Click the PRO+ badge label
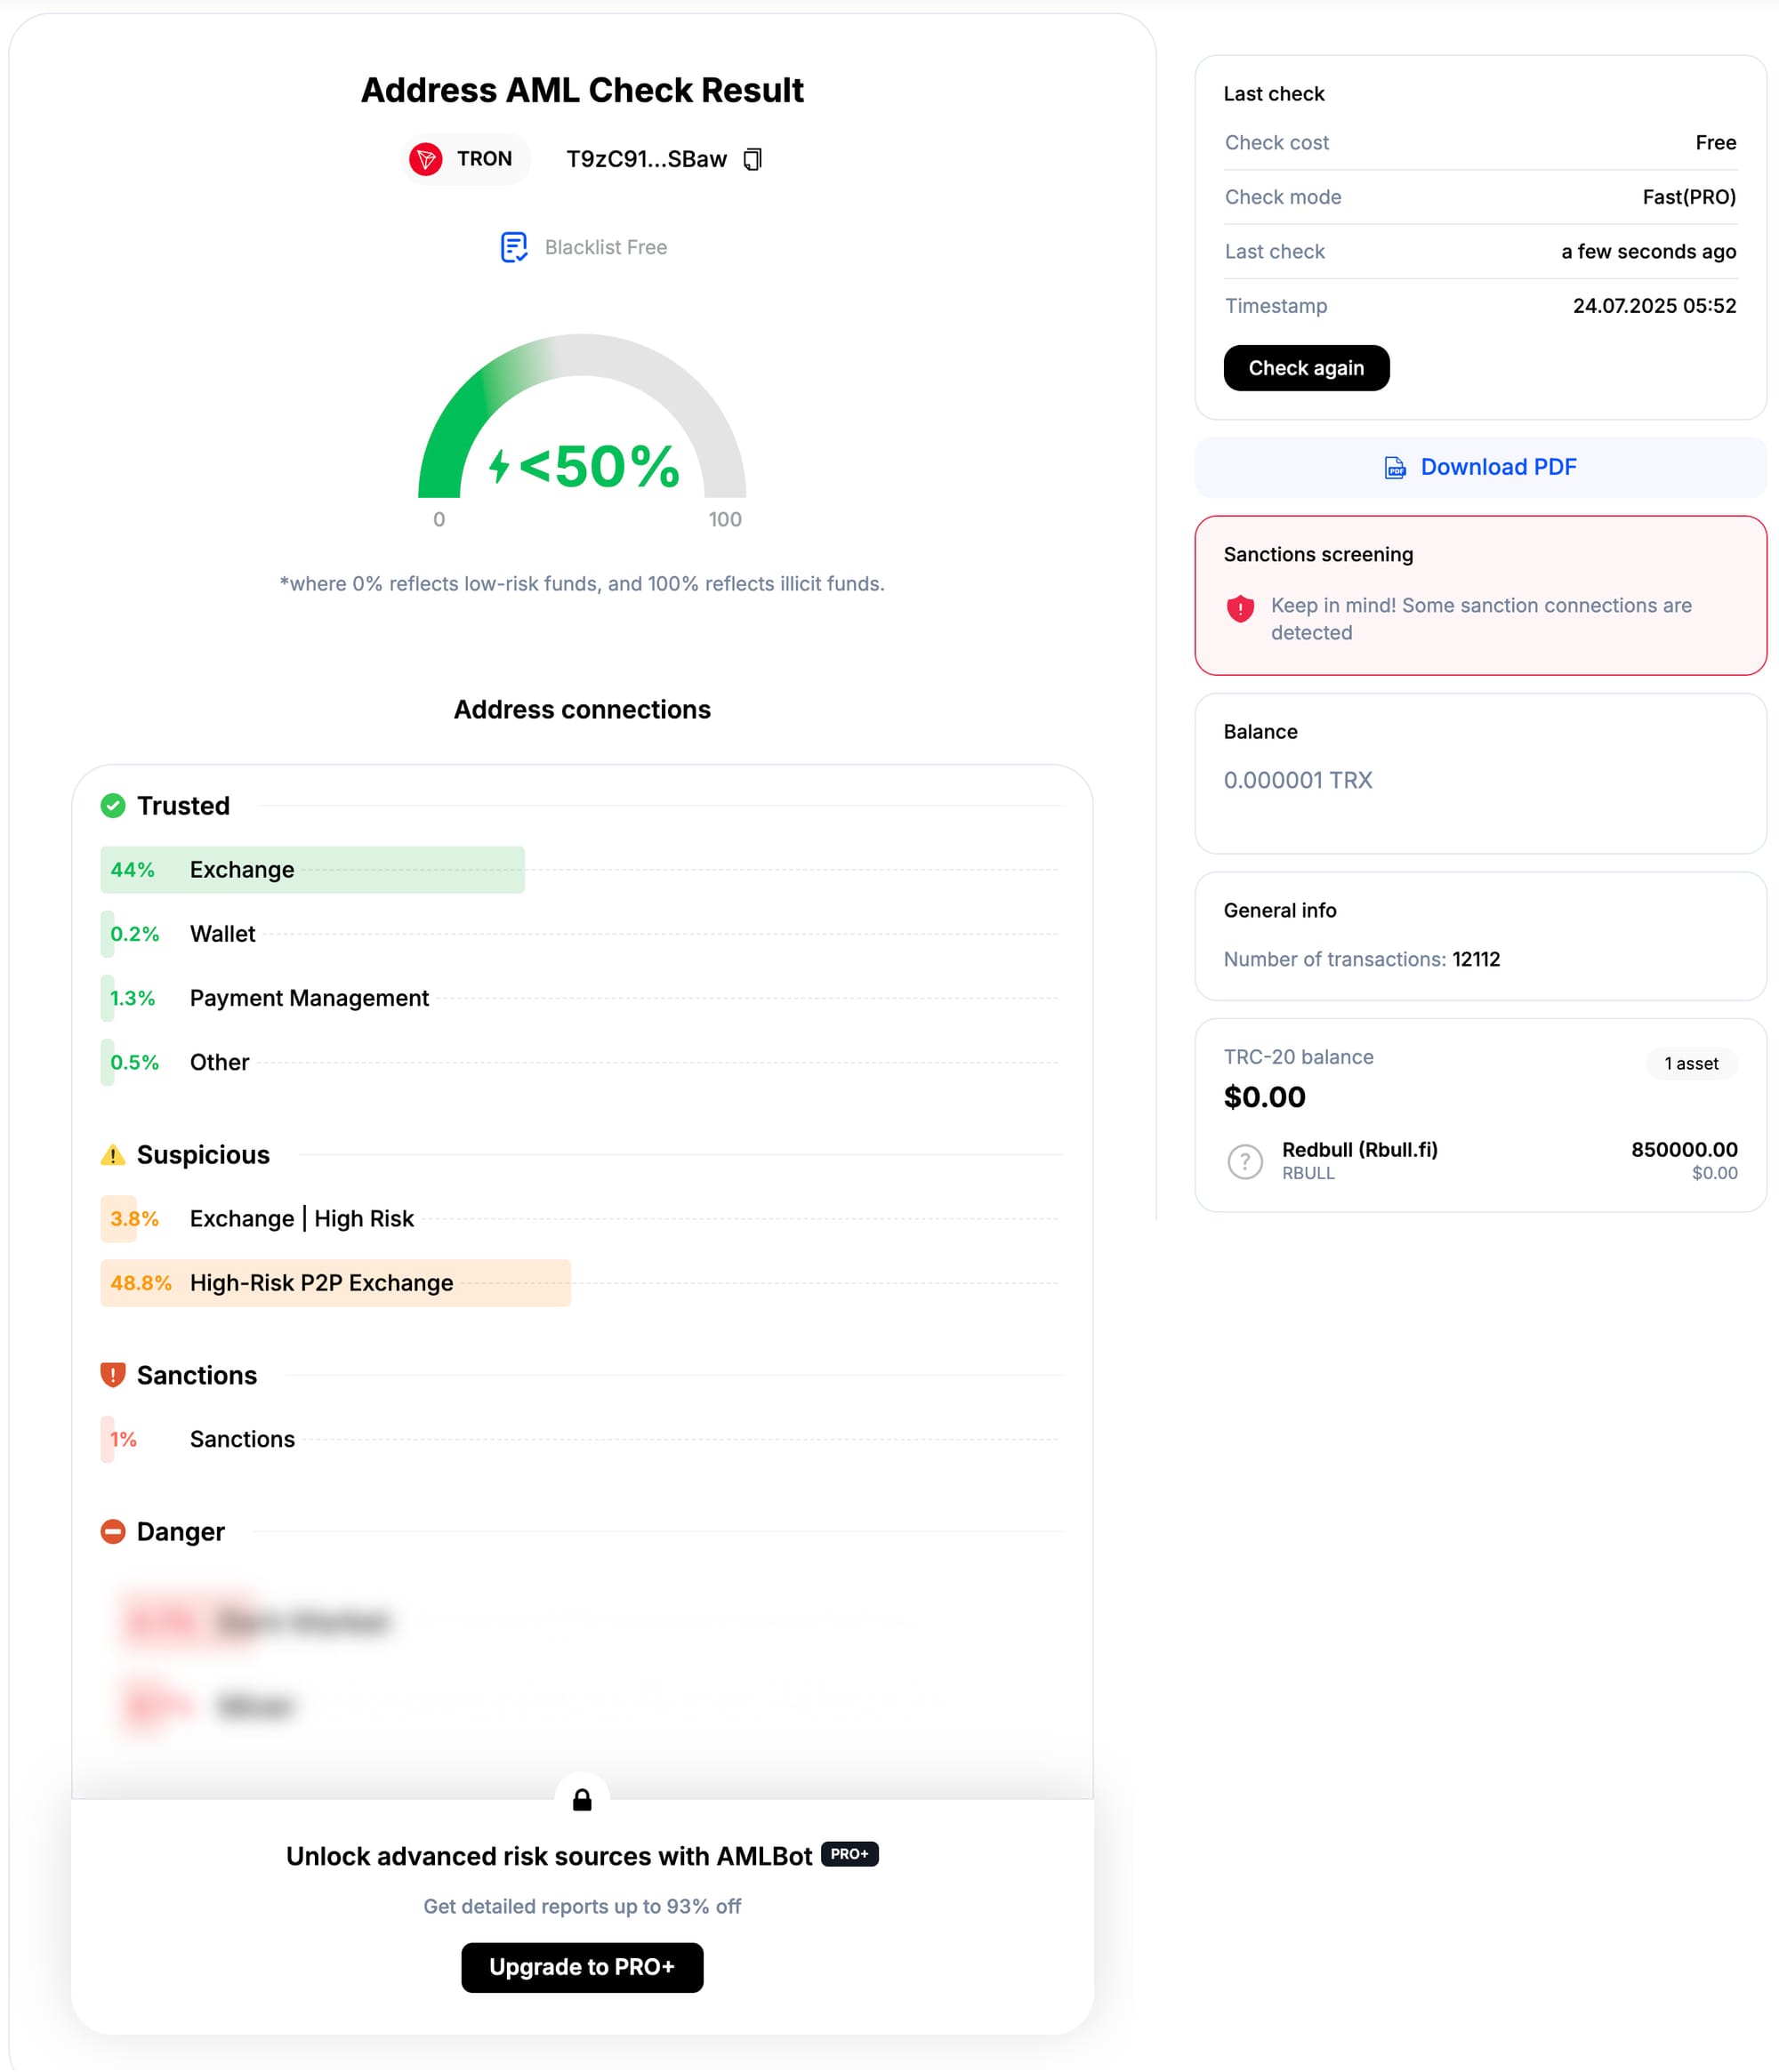The width and height of the screenshot is (1779, 2072). click(x=849, y=1854)
